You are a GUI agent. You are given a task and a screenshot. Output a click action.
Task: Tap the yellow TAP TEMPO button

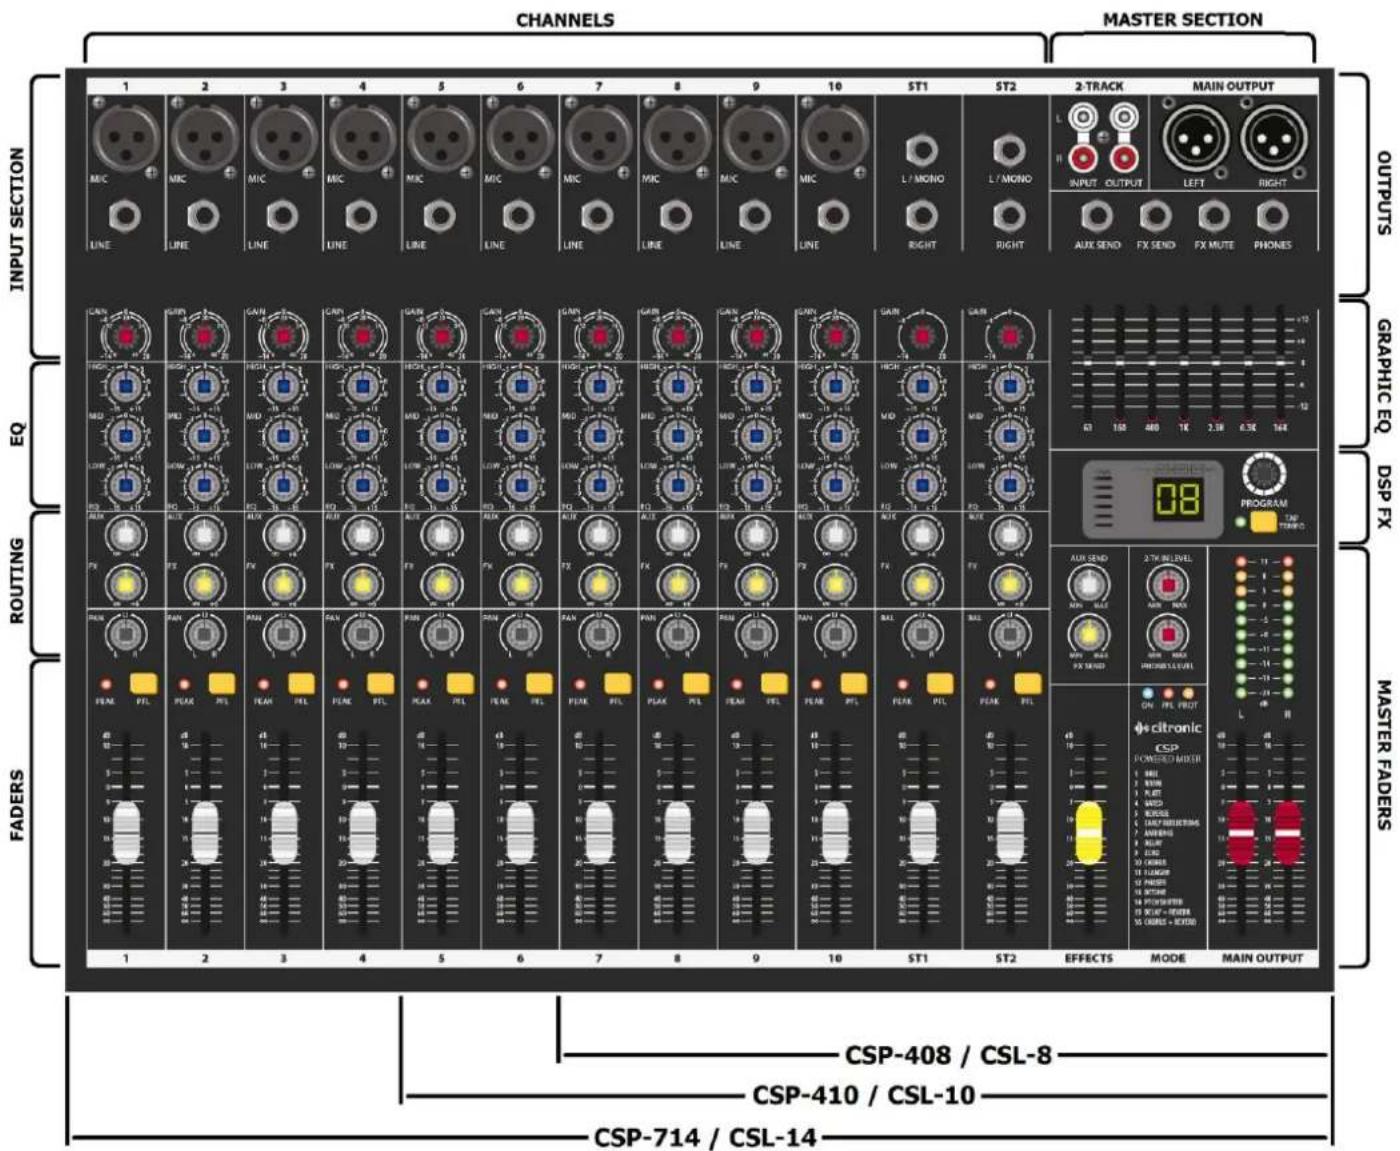[x=1263, y=521]
